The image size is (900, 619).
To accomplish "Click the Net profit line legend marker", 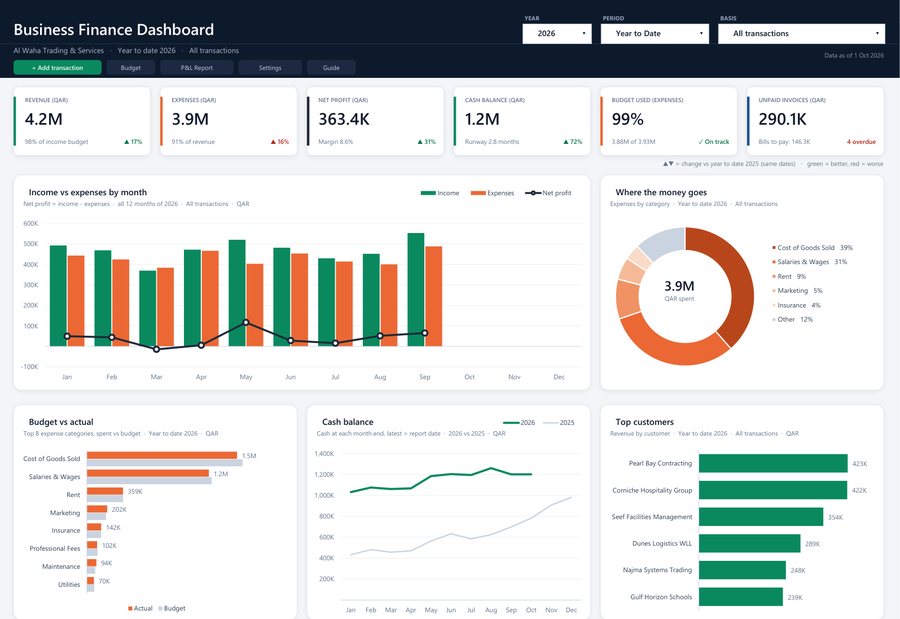I will pyautogui.click(x=533, y=193).
